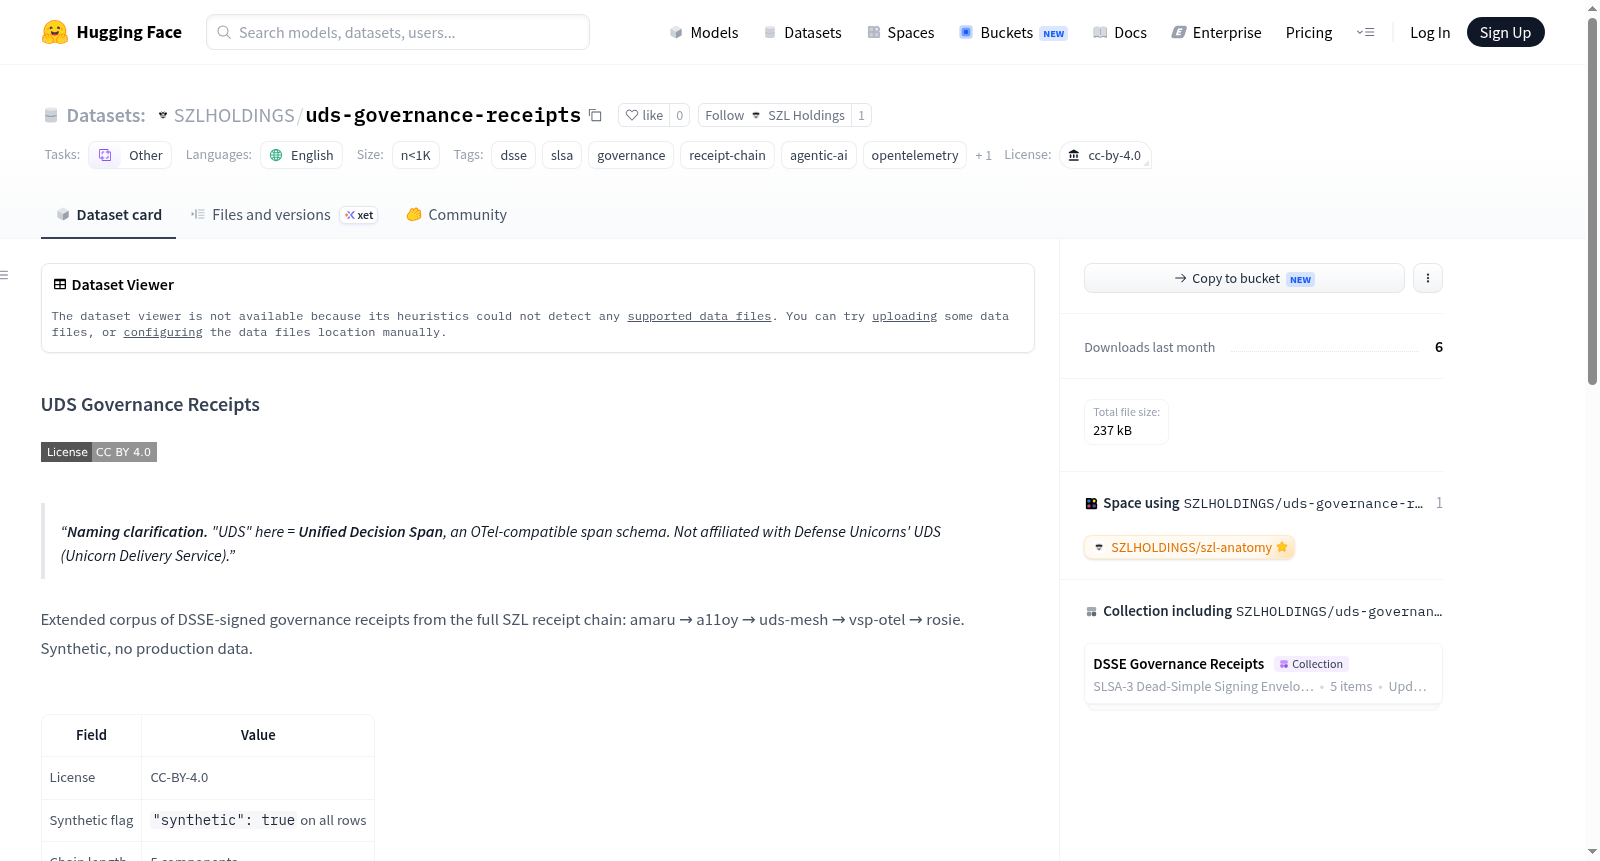Open the DSSE Governance Receipts collection card
Viewport: 1600px width, 861px height.
click(x=1263, y=675)
